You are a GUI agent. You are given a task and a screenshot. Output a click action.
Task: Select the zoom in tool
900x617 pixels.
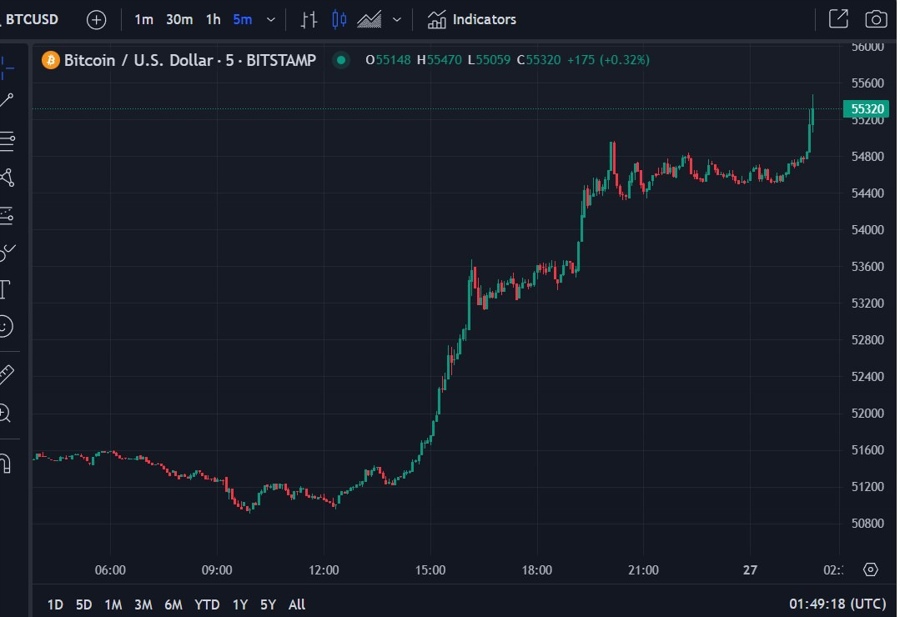tap(5, 413)
